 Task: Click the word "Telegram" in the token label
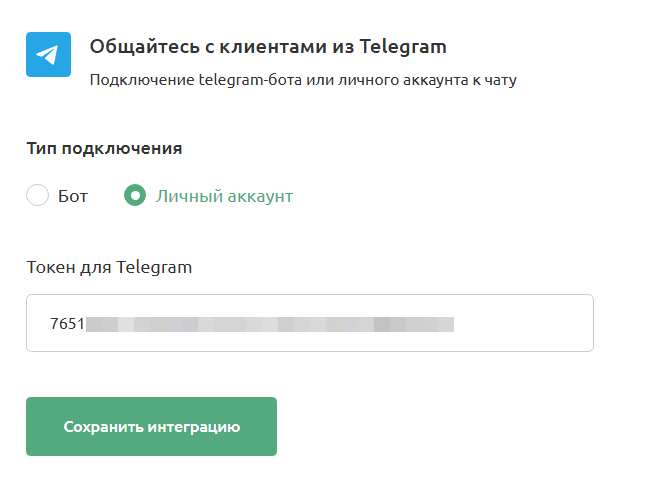[154, 267]
